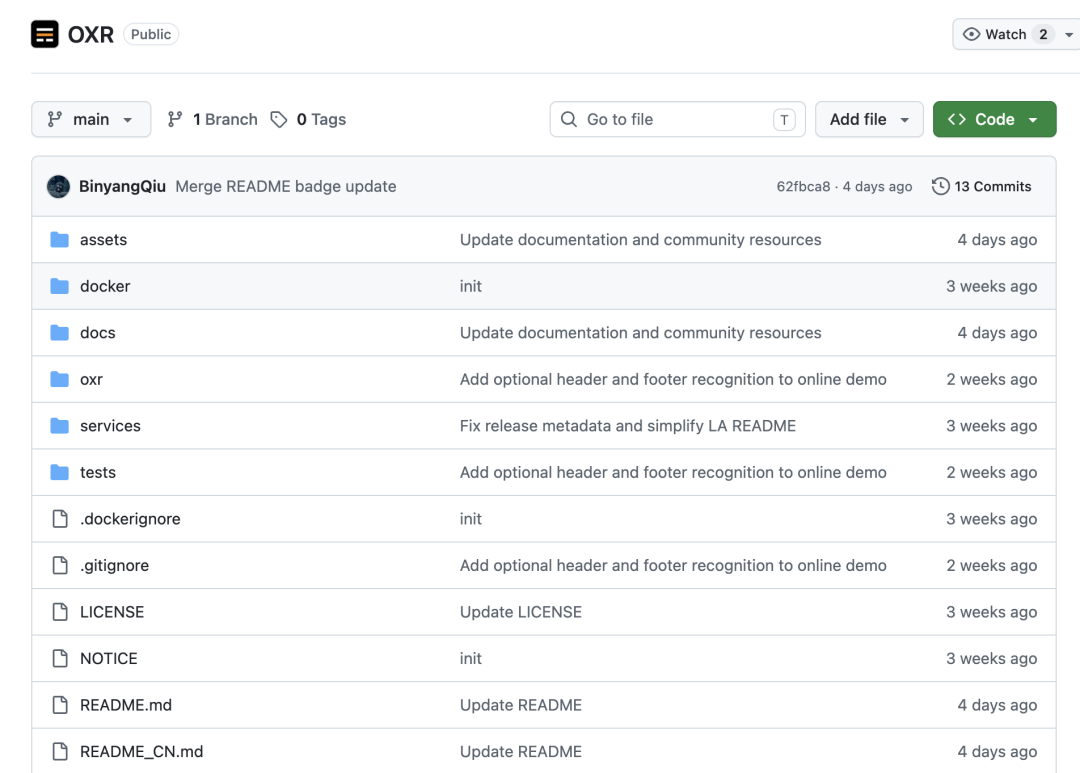Click BinyangQiu's avatar image
1080x773 pixels.
59,187
